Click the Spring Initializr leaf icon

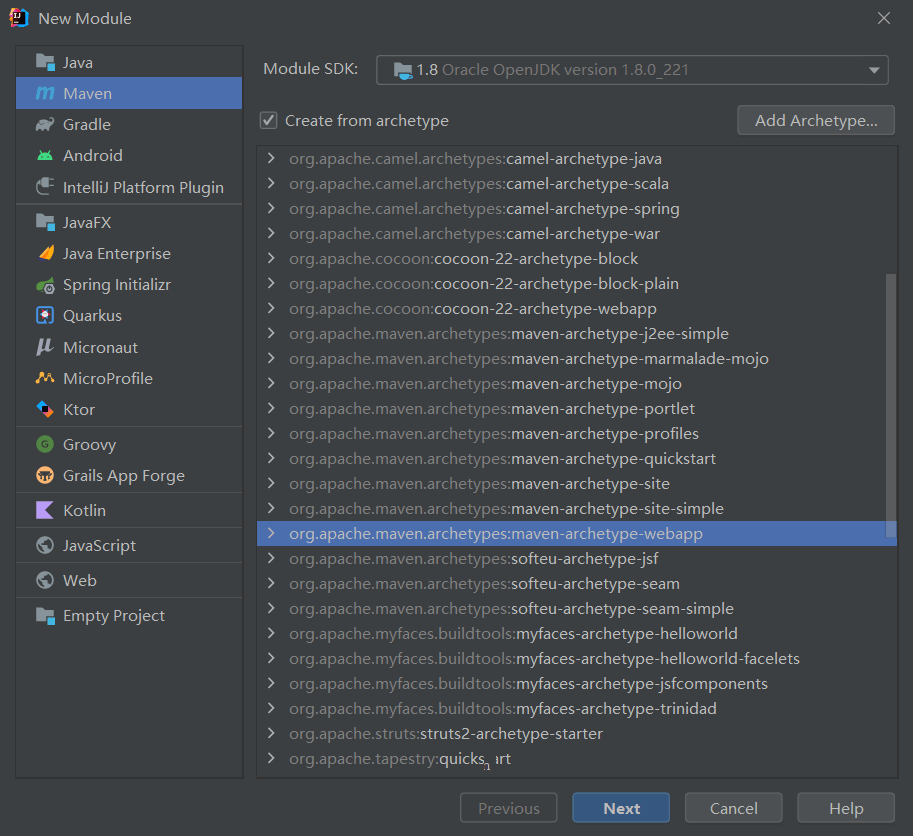(45, 285)
